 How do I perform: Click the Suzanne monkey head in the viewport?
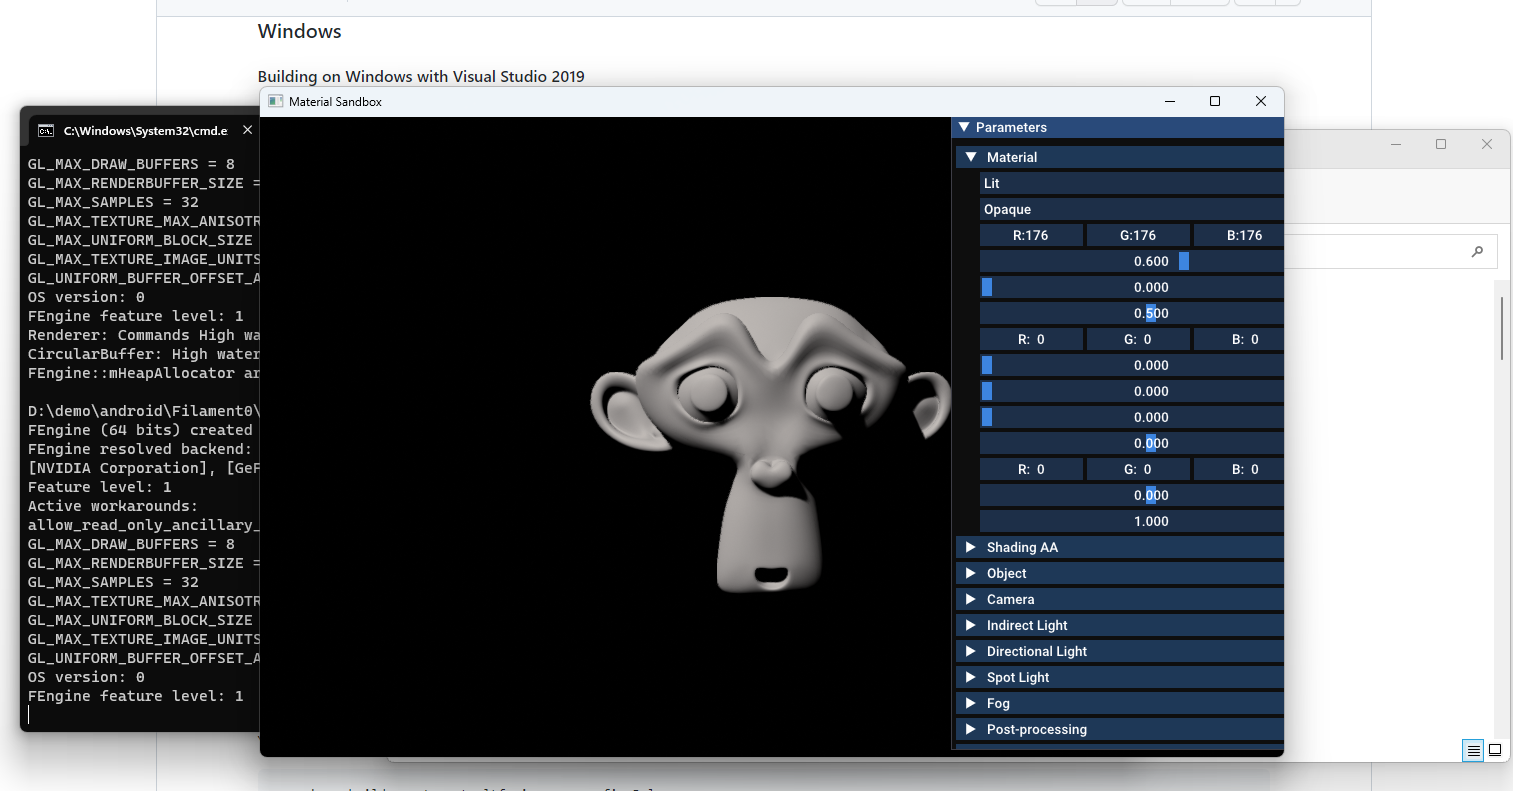(x=770, y=445)
